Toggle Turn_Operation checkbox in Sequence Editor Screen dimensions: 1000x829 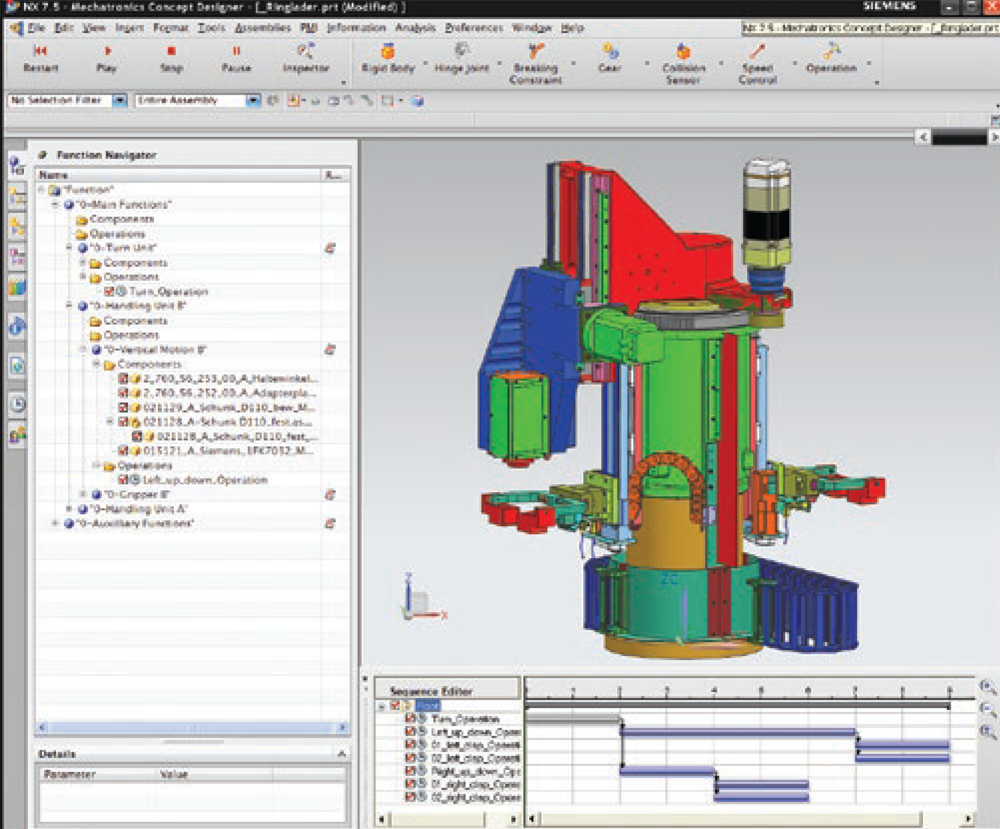pos(411,719)
